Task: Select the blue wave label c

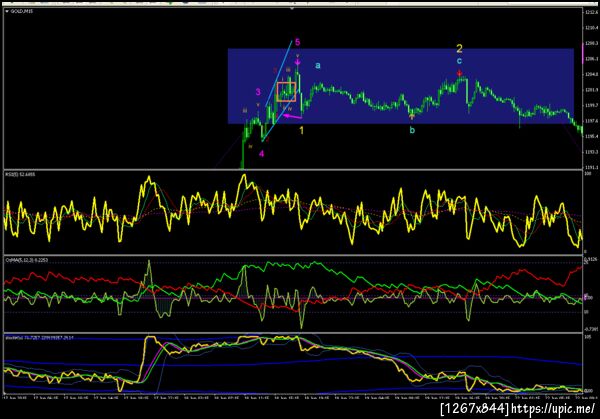Action: 459,60
